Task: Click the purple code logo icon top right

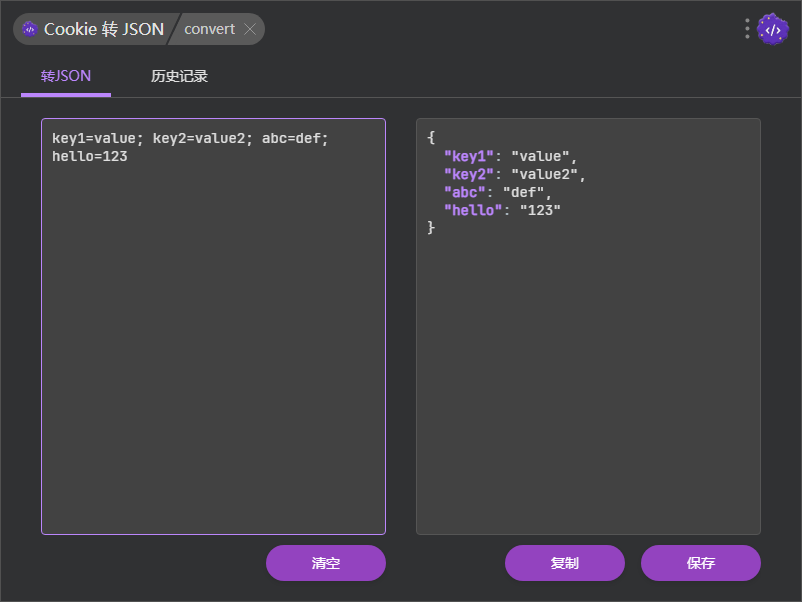Action: coord(772,29)
